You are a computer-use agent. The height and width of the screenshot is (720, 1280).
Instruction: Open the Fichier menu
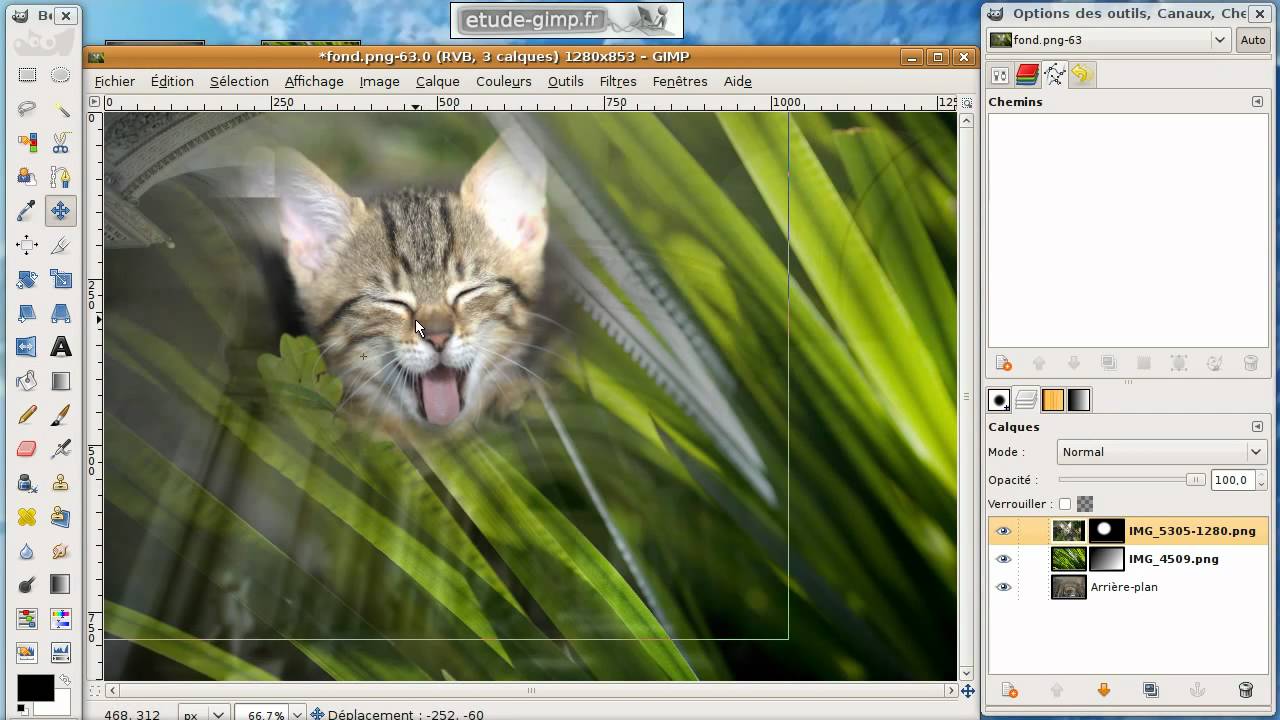115,81
